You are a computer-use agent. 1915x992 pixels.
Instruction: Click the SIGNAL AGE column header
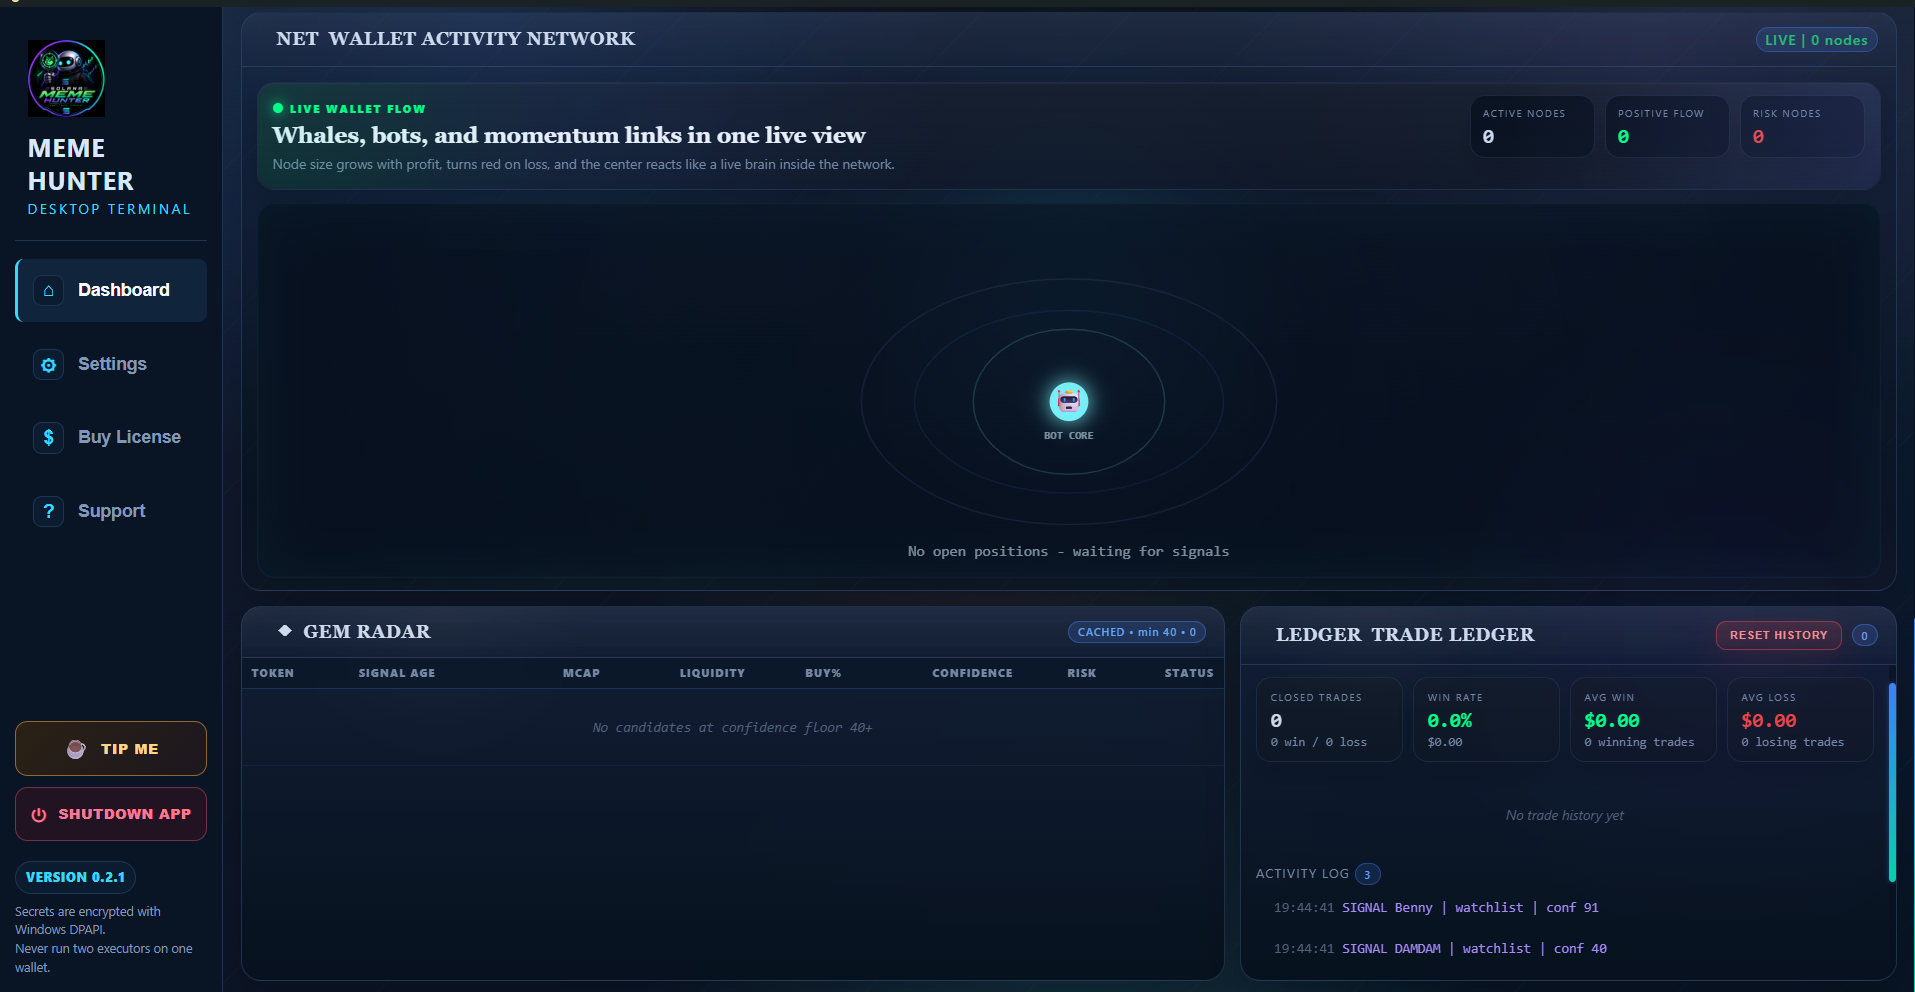396,673
